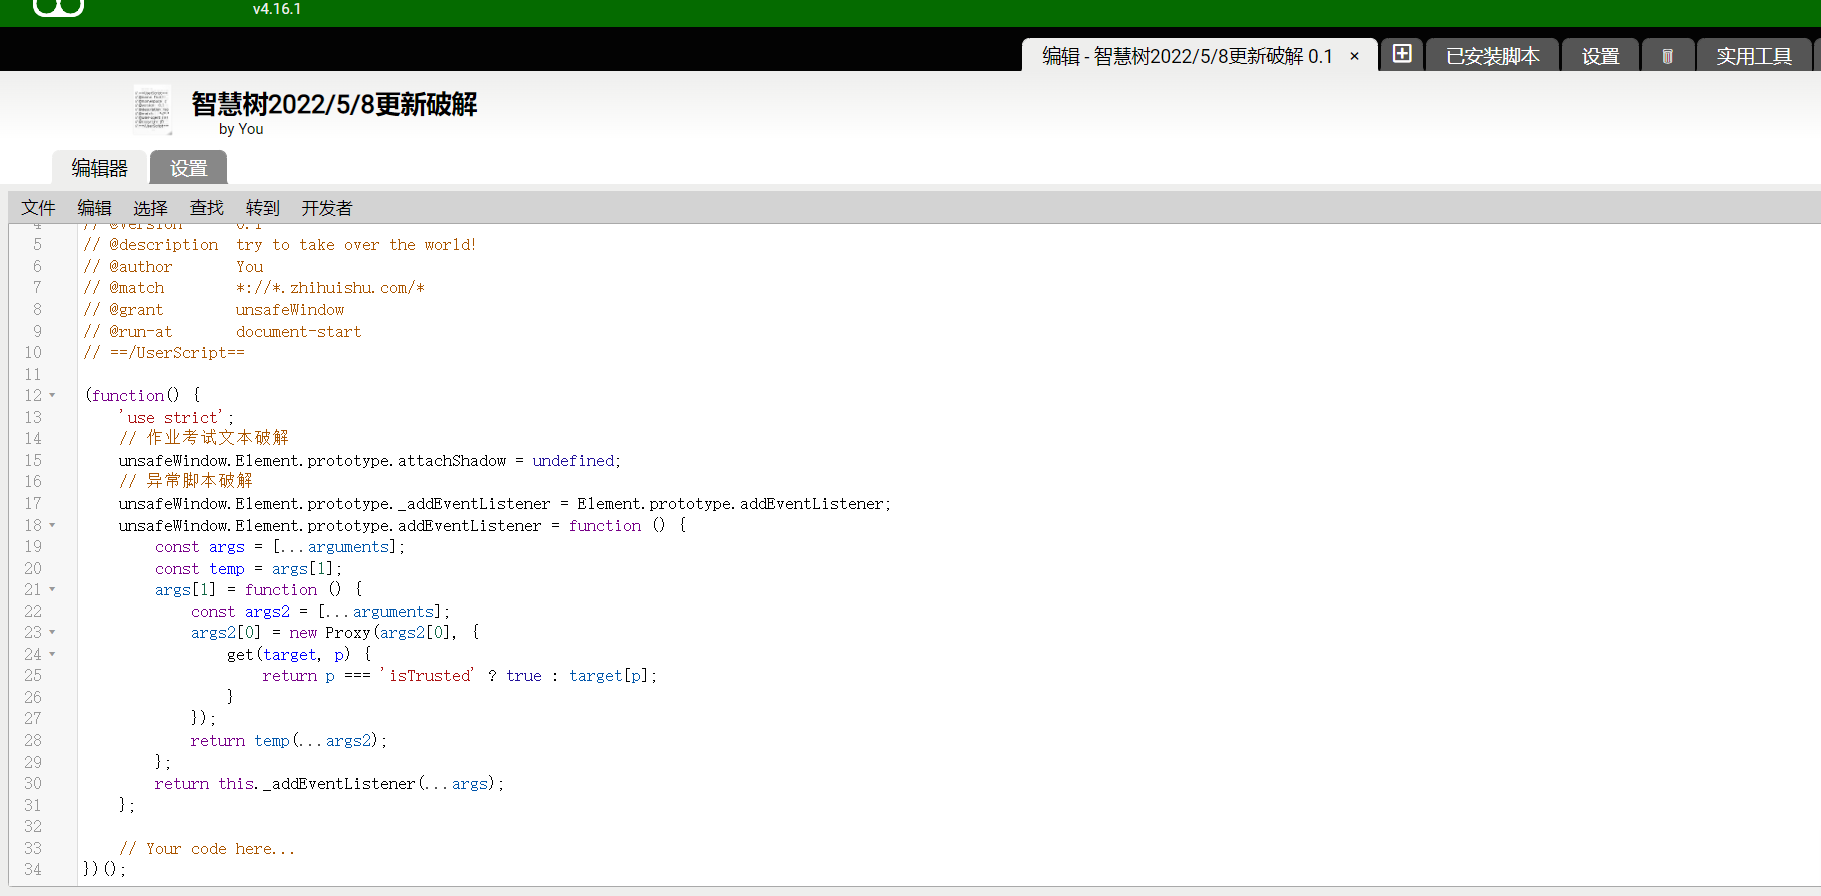Click '// @author' on line 6

click(128, 267)
